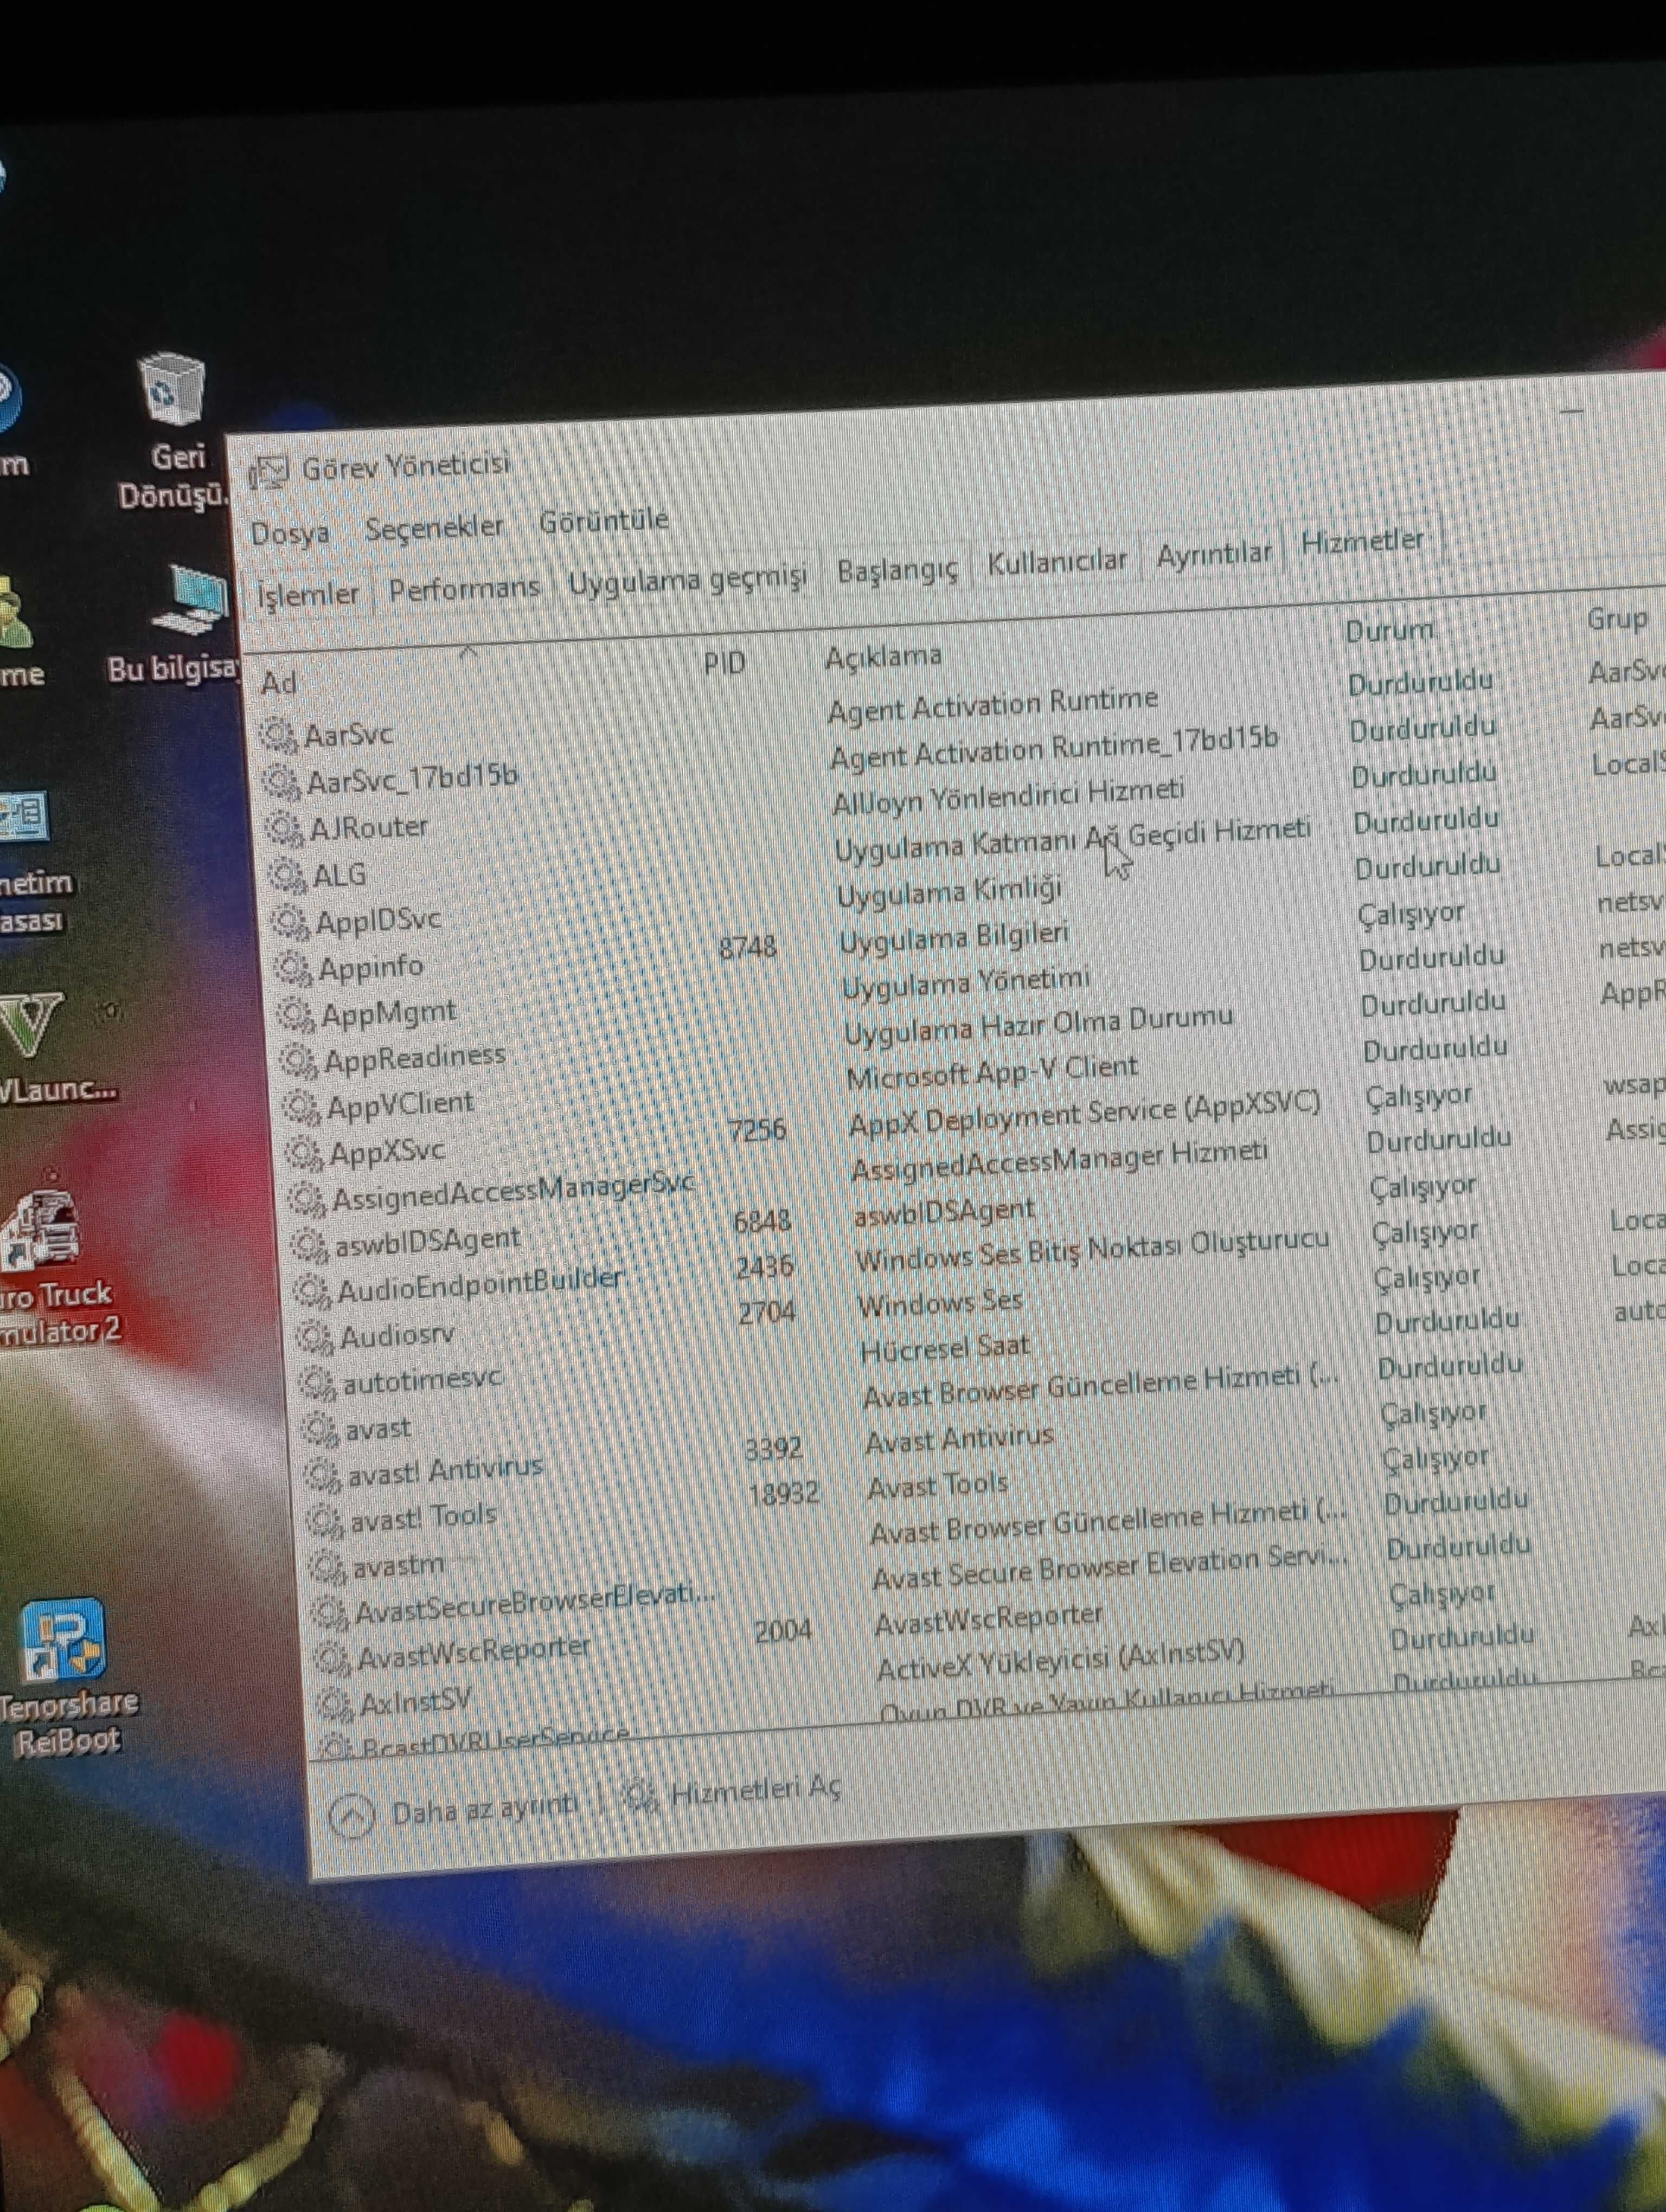Switch to the Kullanıcılar tab
The width and height of the screenshot is (1666, 2212).
click(1057, 561)
